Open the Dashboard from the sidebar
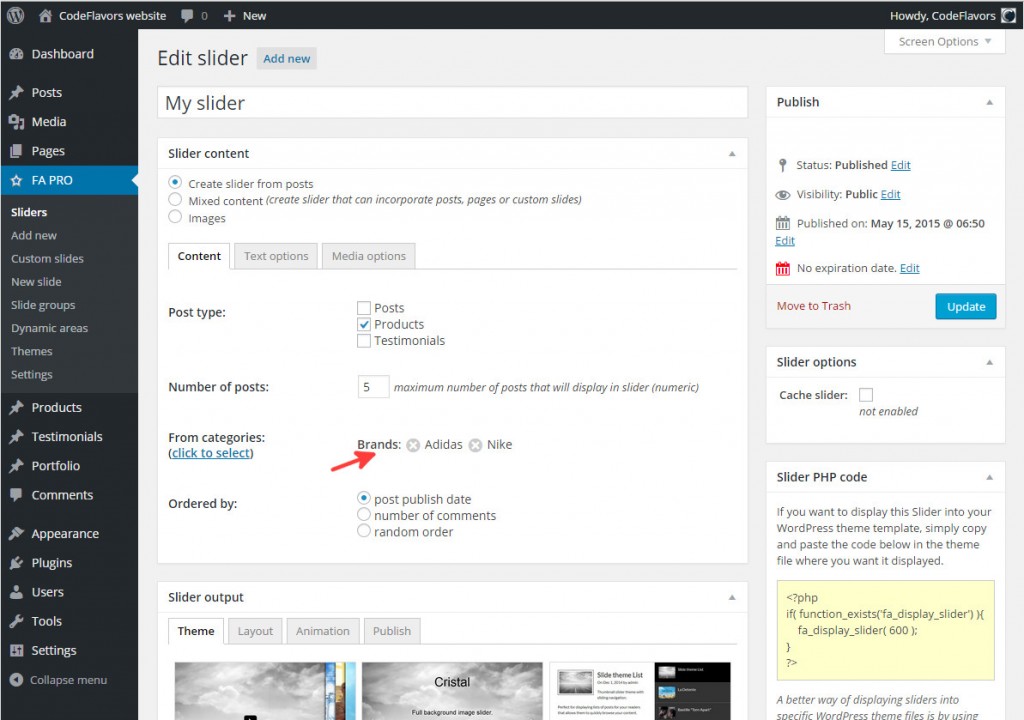The width and height of the screenshot is (1024, 720). tap(55, 53)
